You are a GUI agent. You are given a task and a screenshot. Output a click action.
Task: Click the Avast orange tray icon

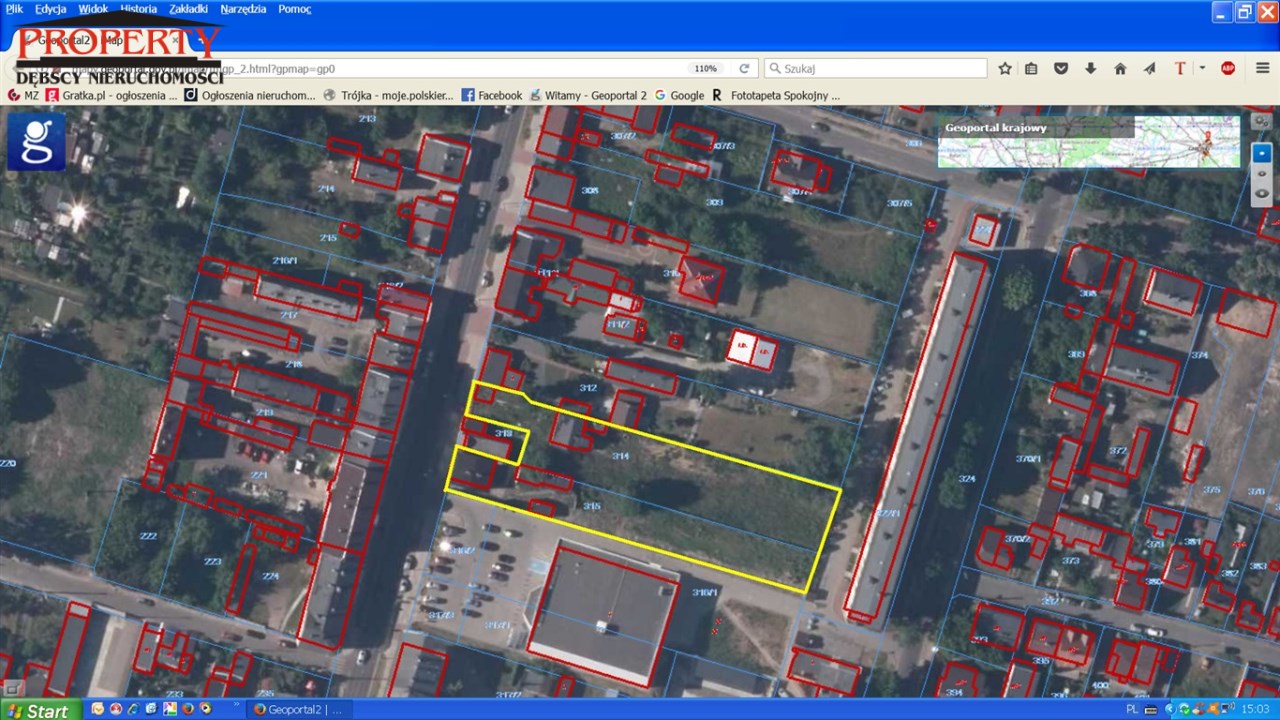pos(1213,709)
